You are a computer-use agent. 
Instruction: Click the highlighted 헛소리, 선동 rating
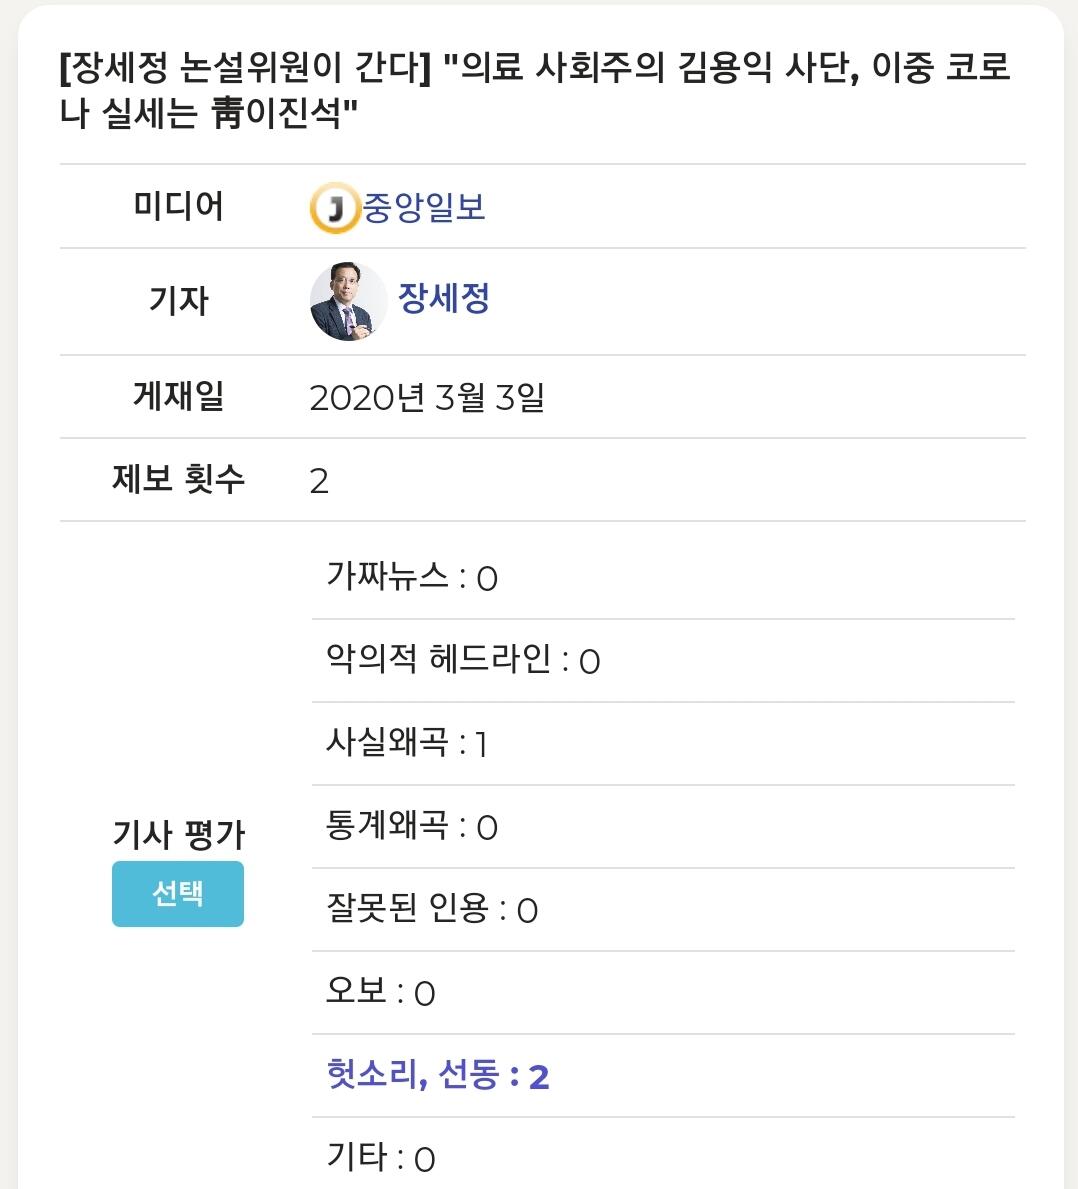point(437,1075)
